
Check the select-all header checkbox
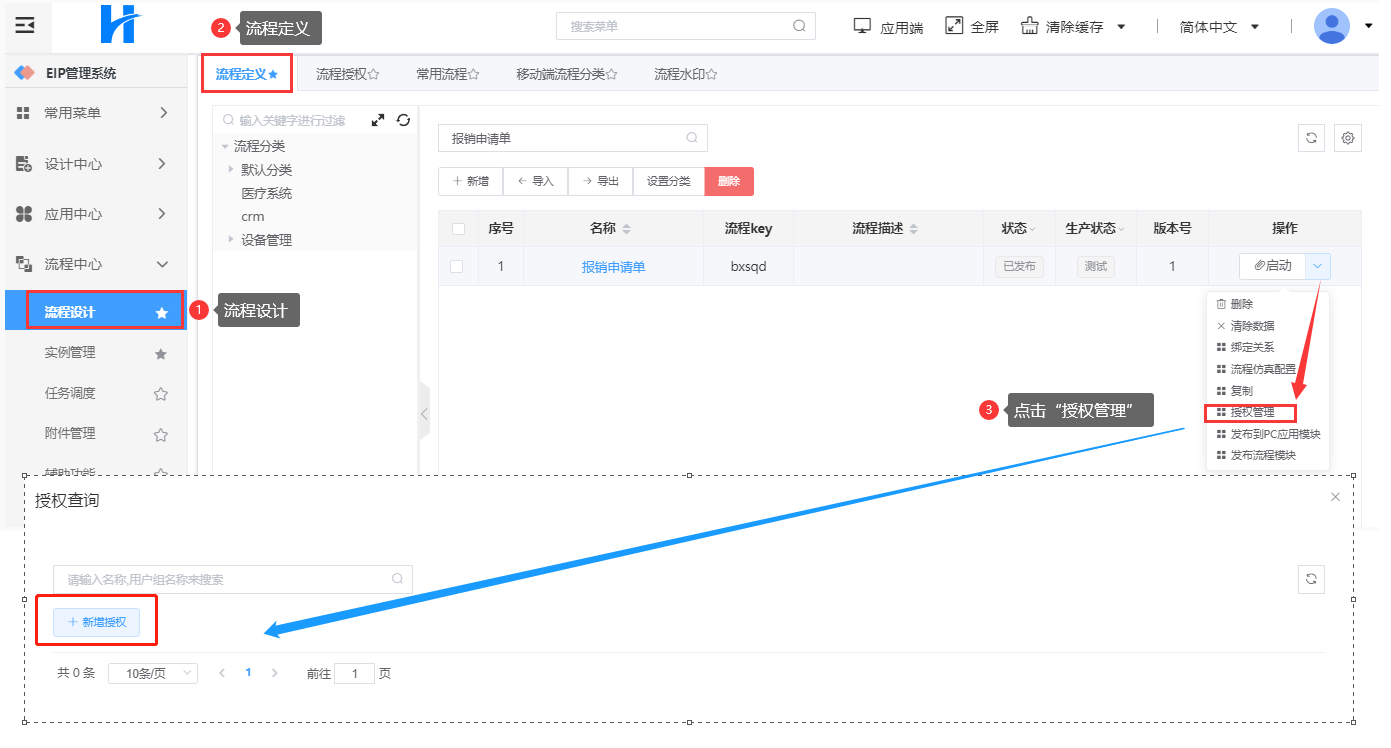pos(458,229)
